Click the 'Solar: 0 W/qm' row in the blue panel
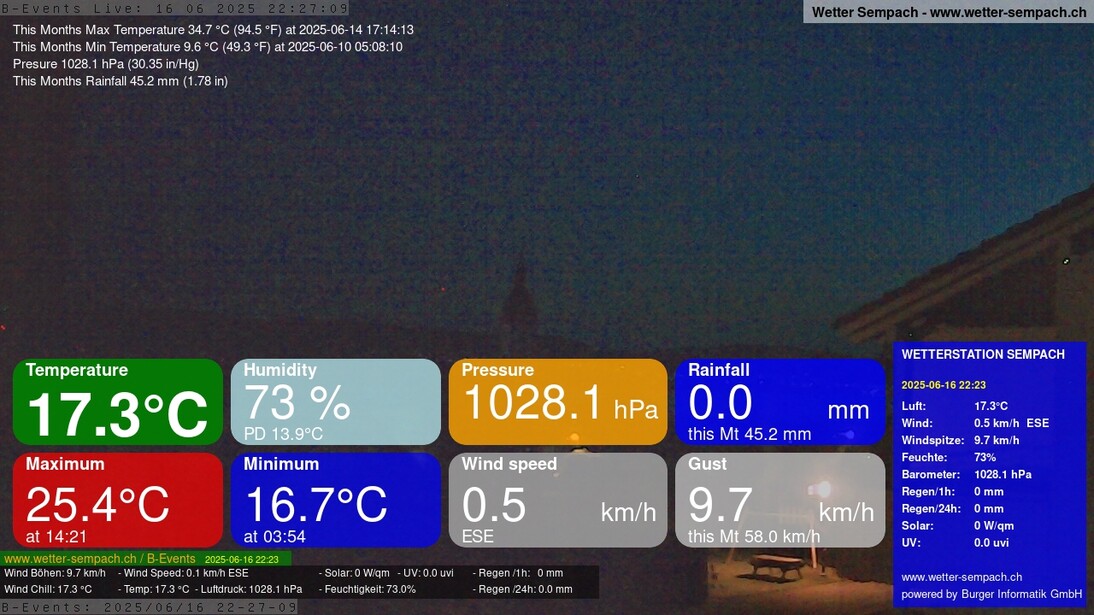This screenshot has height=615, width=1094. (957, 526)
